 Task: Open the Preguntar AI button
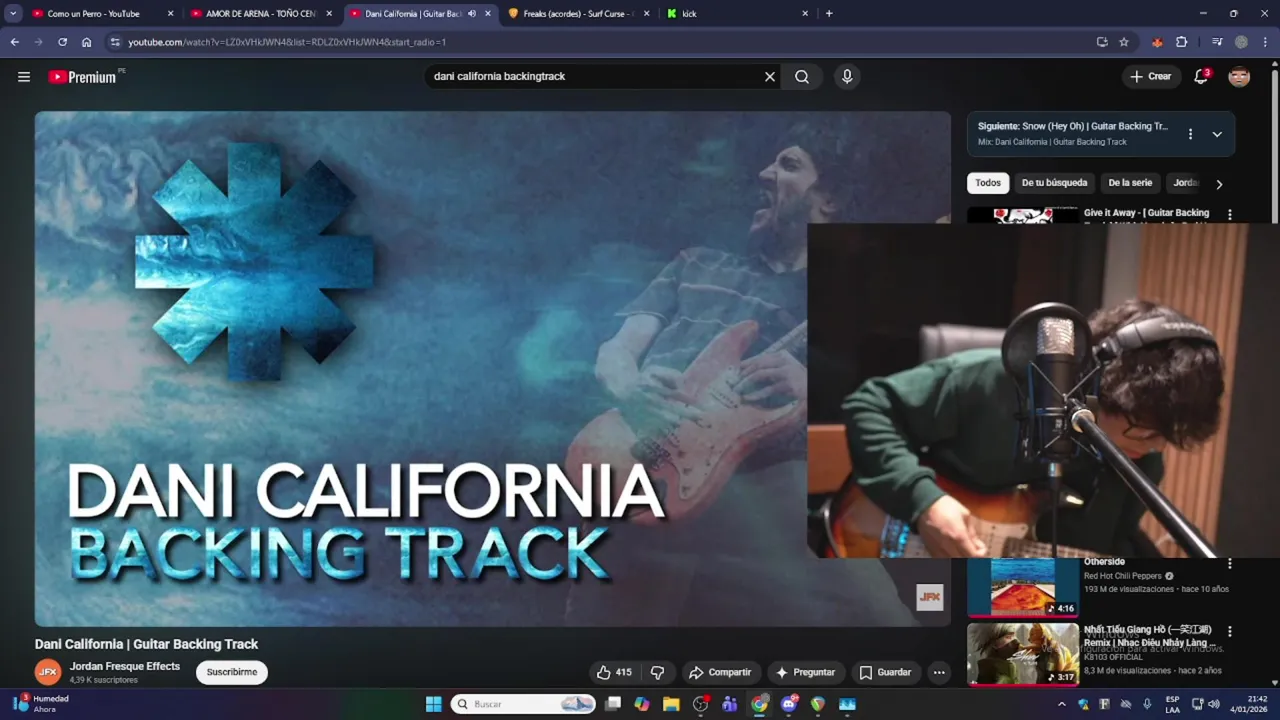point(805,672)
